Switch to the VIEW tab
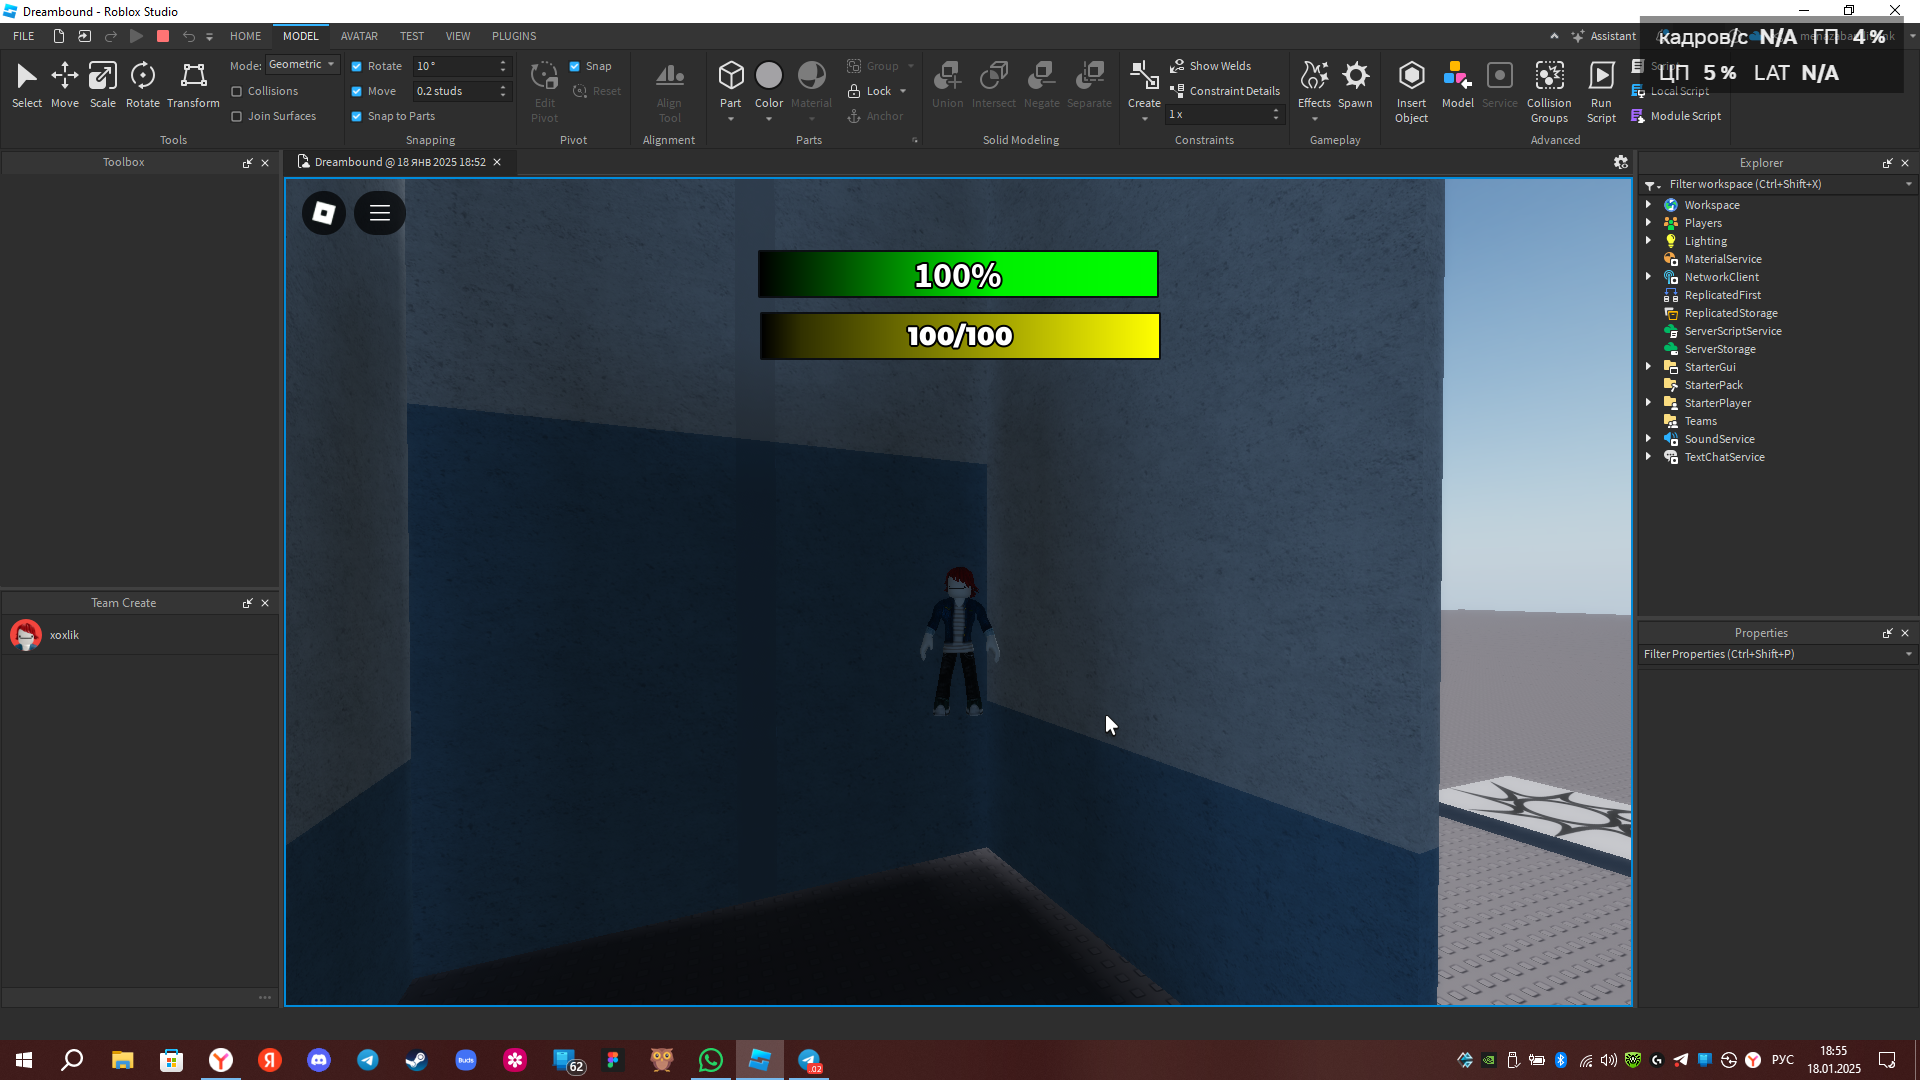Screen dimensions: 1920x1080 point(458,36)
